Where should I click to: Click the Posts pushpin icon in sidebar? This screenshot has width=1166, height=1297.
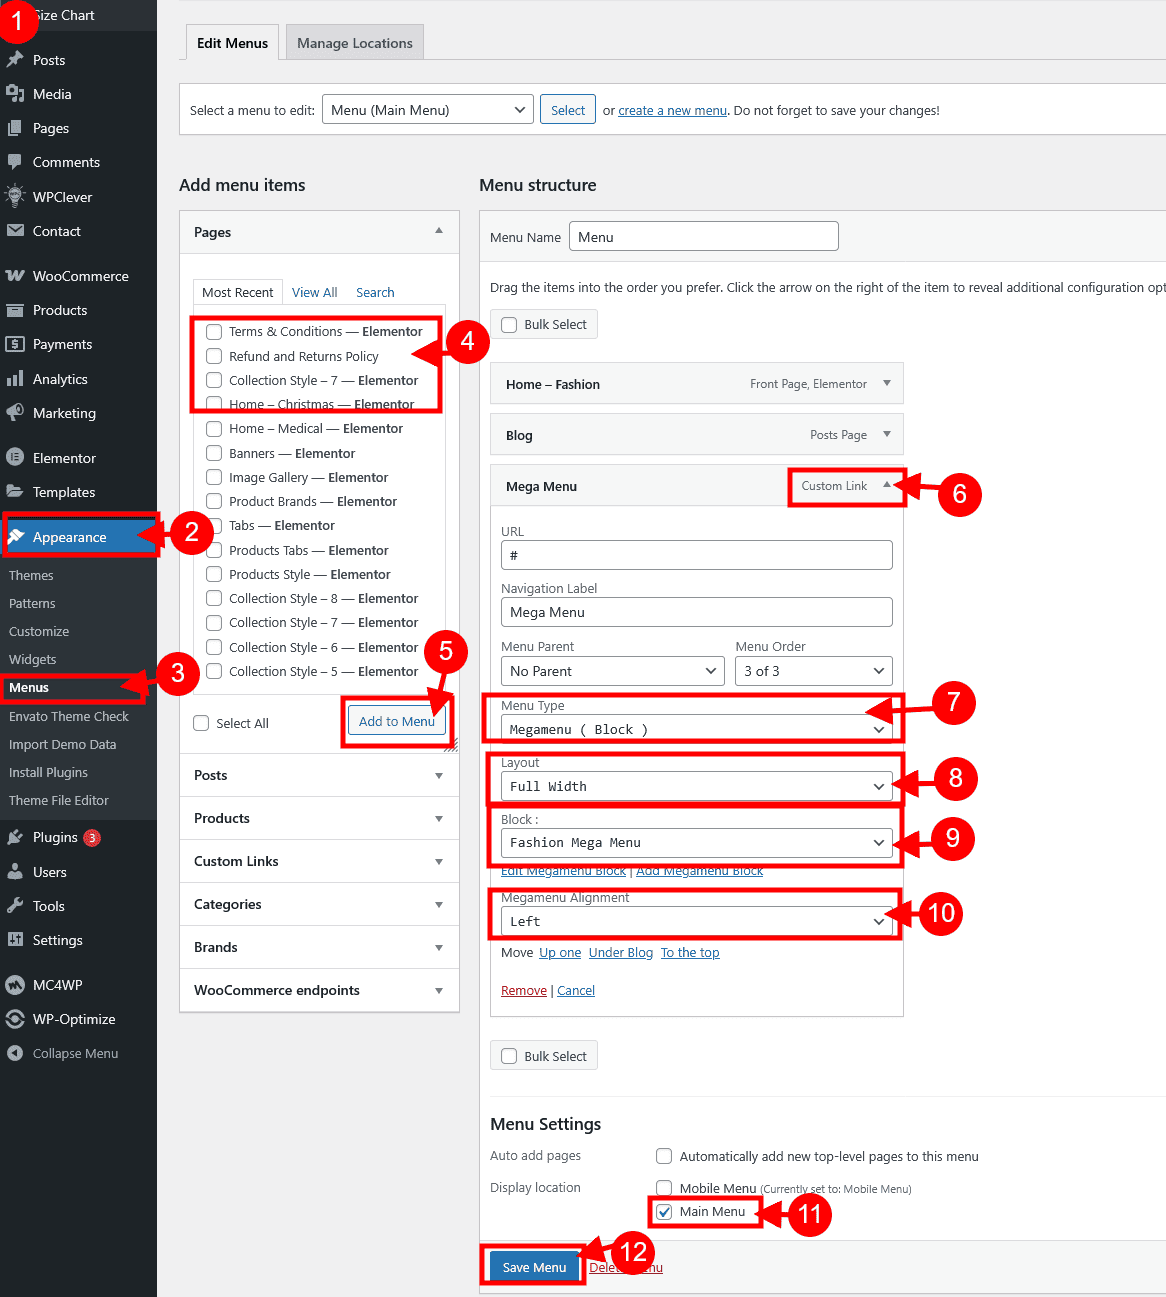tap(15, 60)
